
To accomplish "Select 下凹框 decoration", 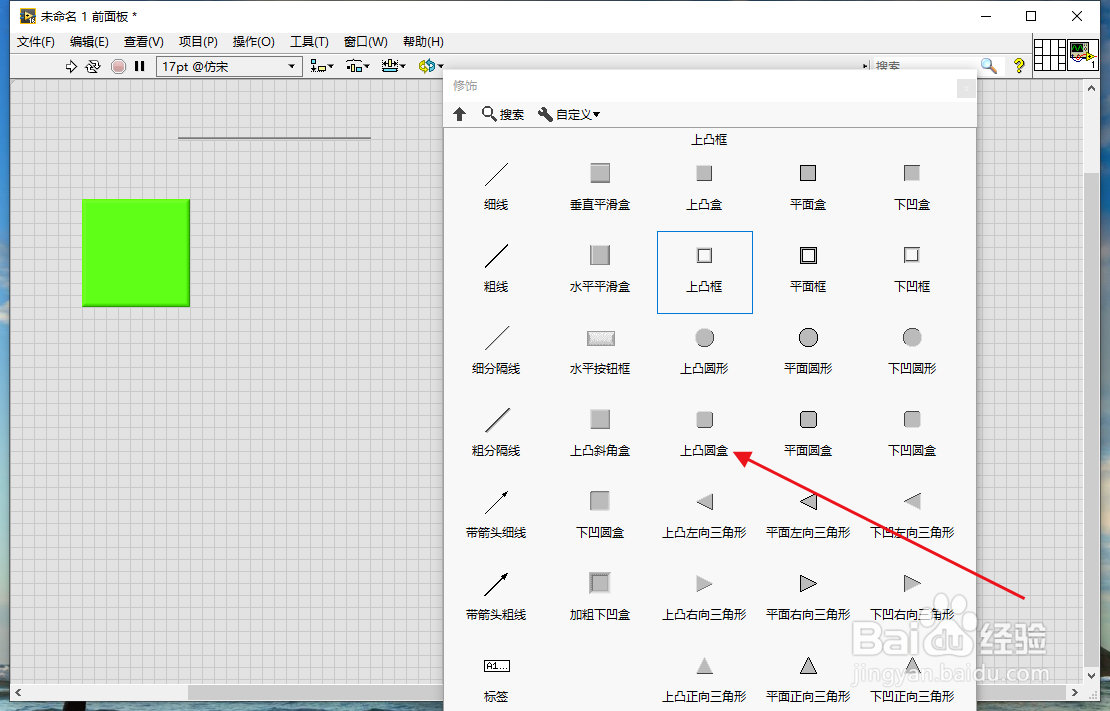I will point(912,269).
